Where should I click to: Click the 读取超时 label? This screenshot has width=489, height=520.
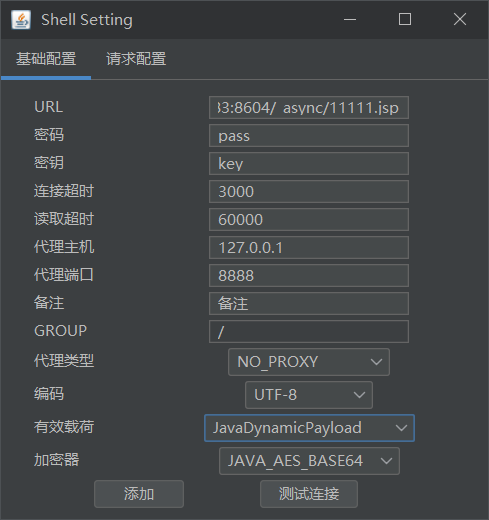(64, 219)
